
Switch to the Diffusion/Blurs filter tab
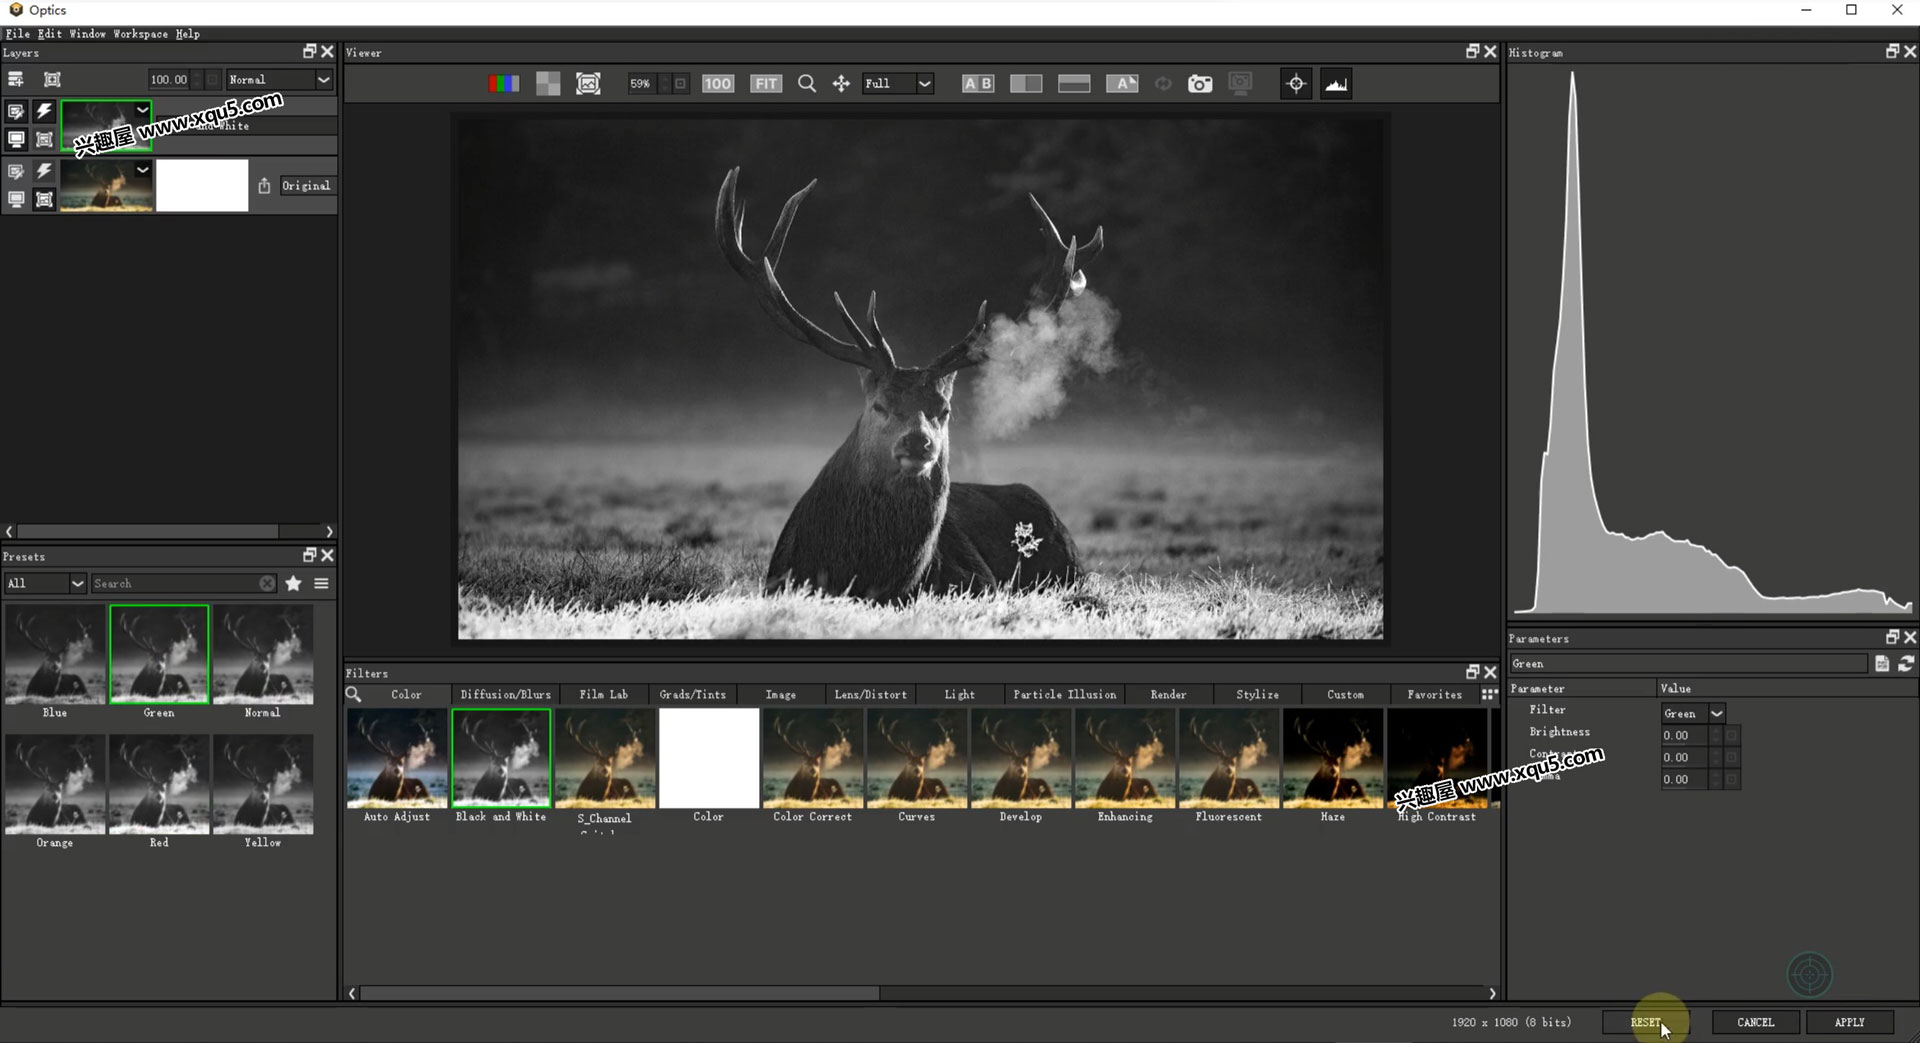(x=505, y=694)
